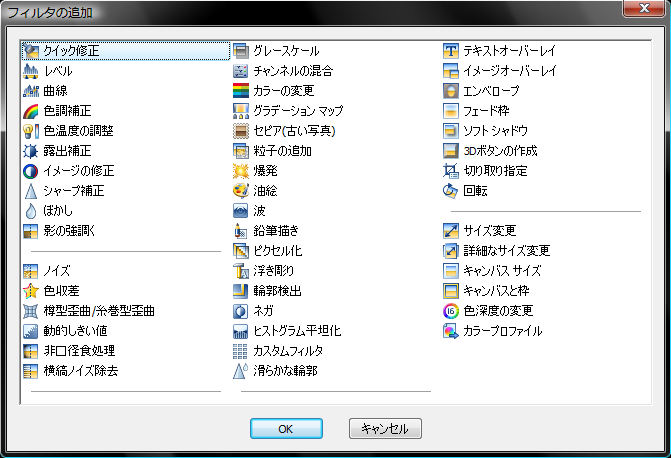671x458 pixels.
Task: Select the 油絵 palette icon
Action: coord(240,191)
